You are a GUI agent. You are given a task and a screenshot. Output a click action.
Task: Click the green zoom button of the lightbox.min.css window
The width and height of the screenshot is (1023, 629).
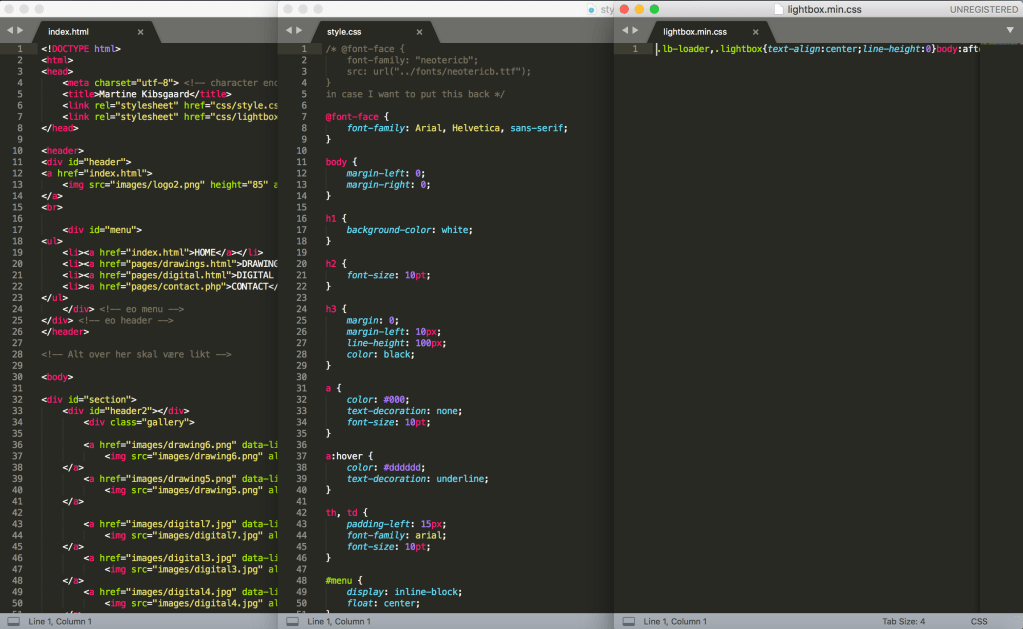coord(654,9)
